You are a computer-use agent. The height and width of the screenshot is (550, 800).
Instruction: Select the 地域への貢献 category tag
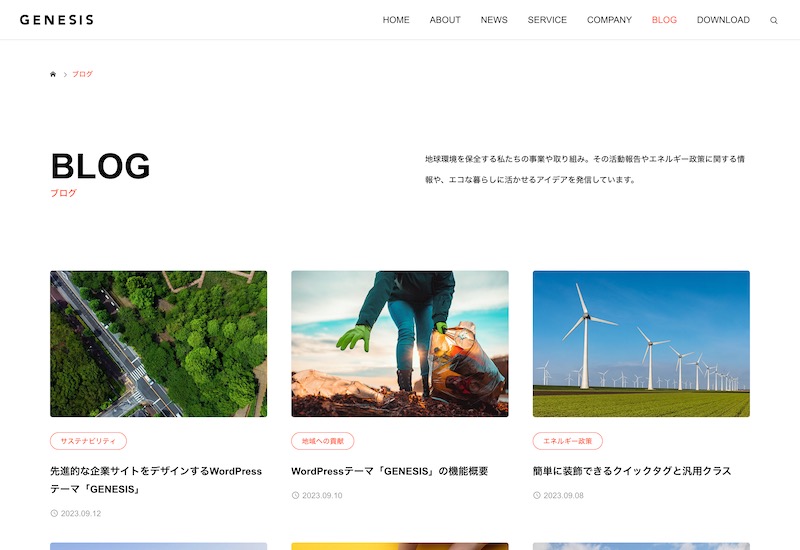pyautogui.click(x=322, y=441)
